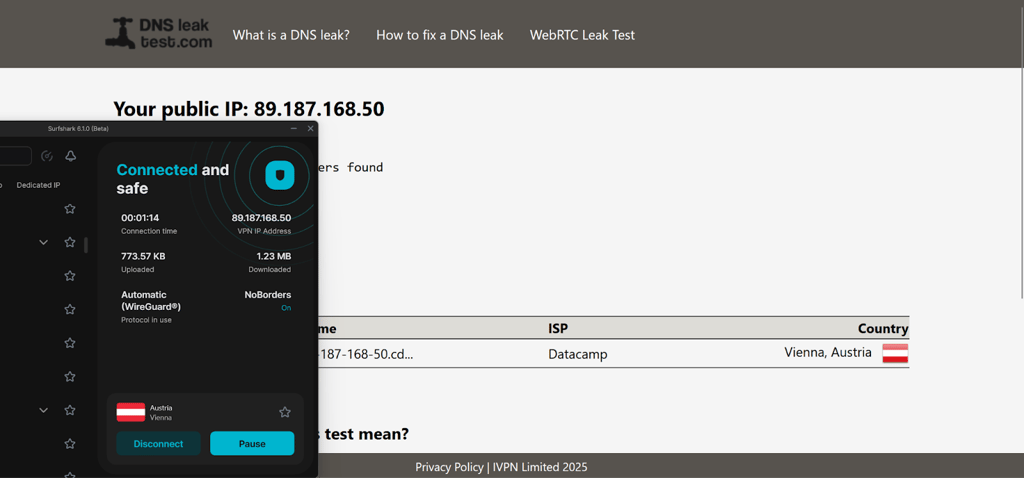The height and width of the screenshot is (478, 1024).
Task: Click the circular check icon beside the bell
Action: coord(47,156)
